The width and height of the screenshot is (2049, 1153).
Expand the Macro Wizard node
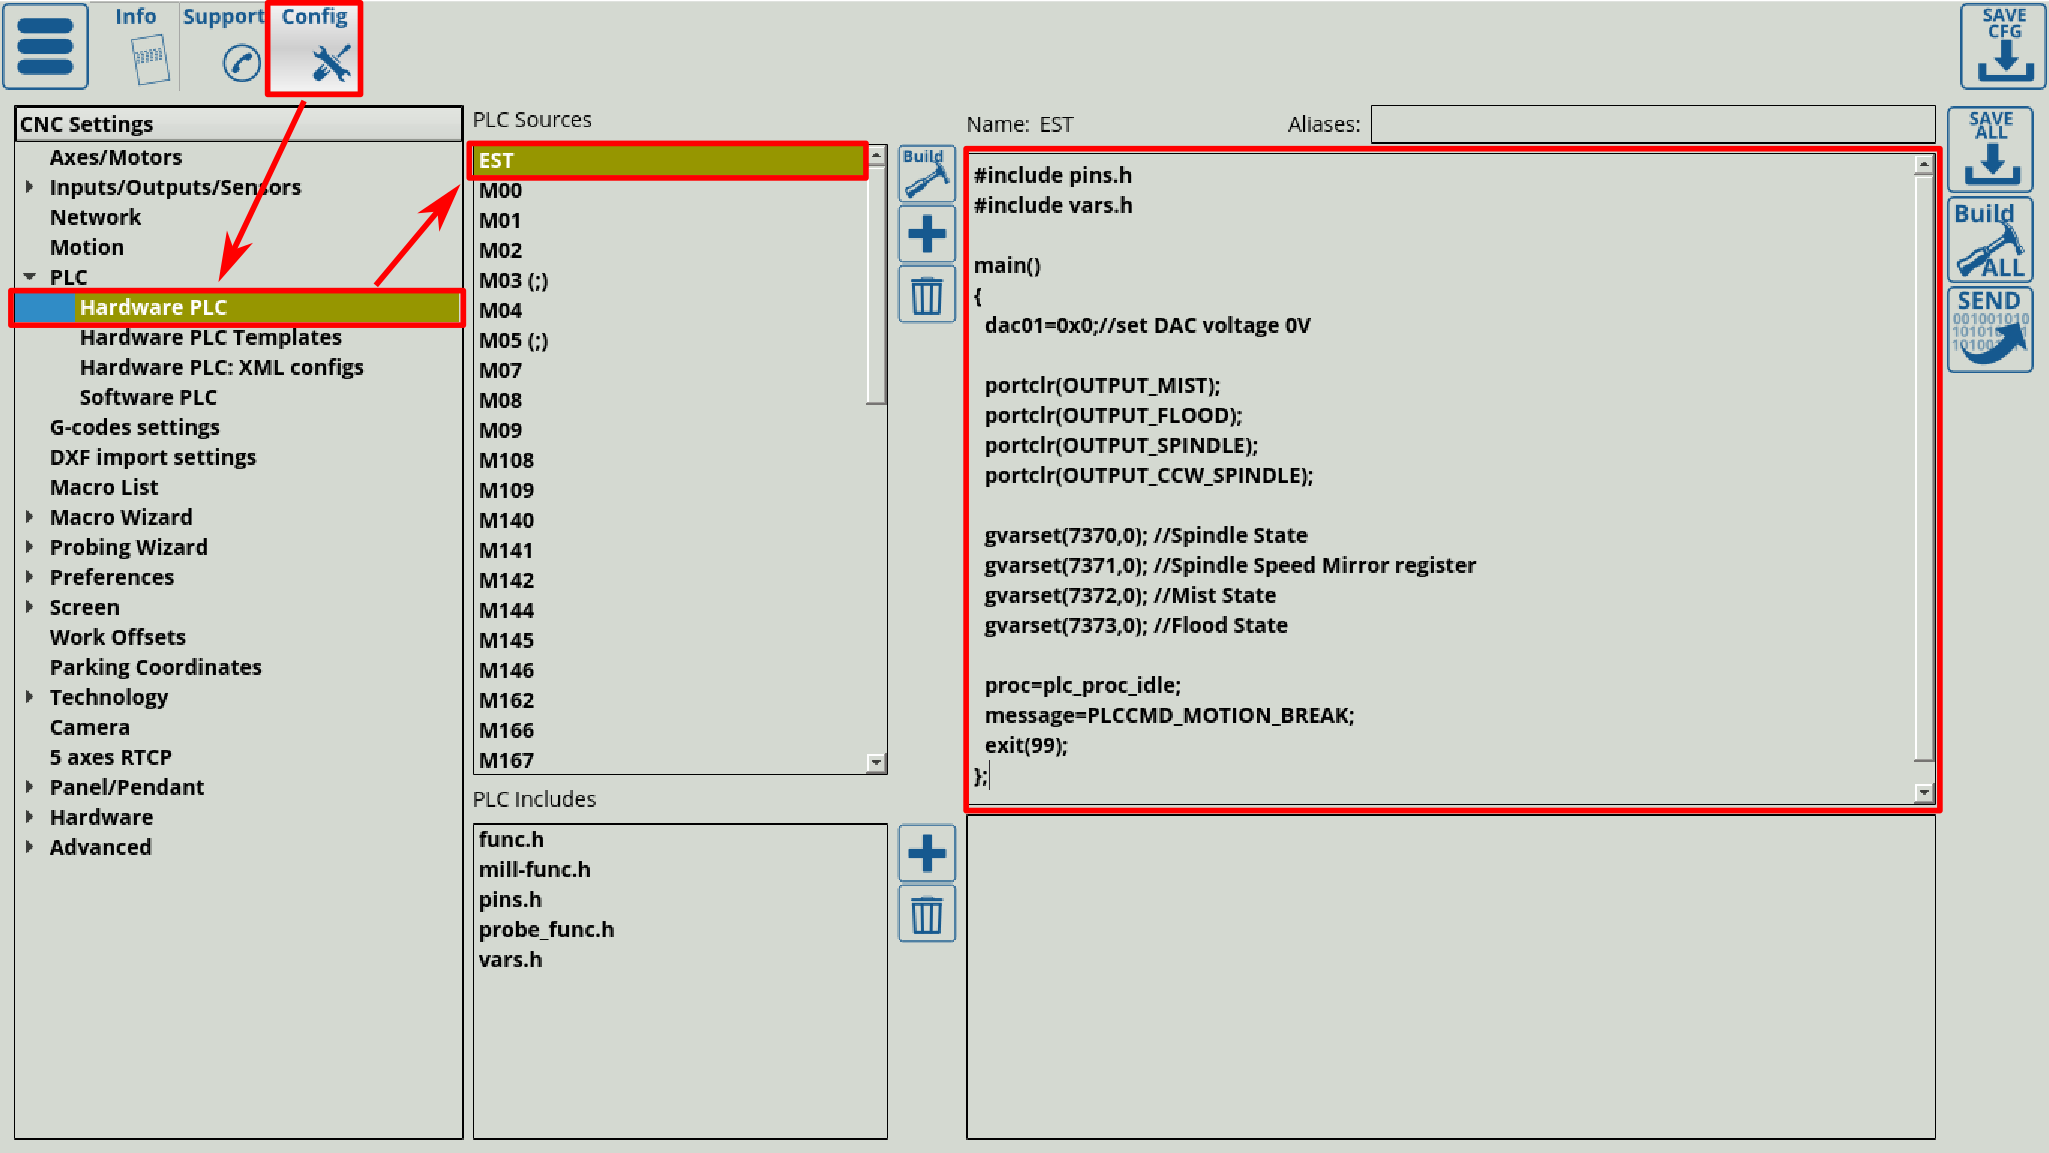coord(30,517)
